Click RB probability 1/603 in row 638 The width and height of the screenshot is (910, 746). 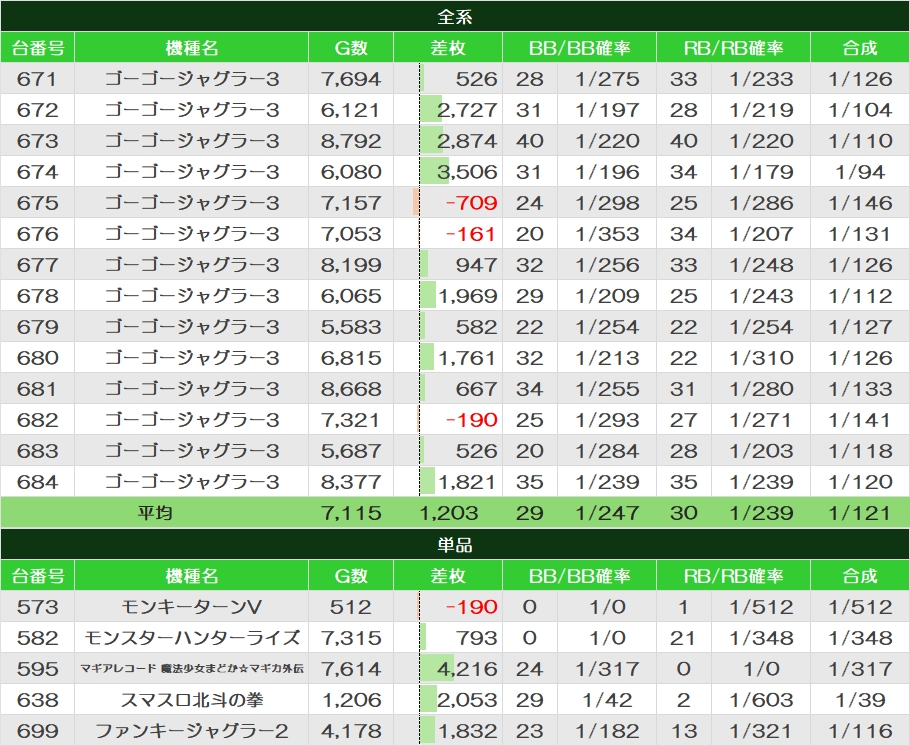pyautogui.click(x=761, y=700)
